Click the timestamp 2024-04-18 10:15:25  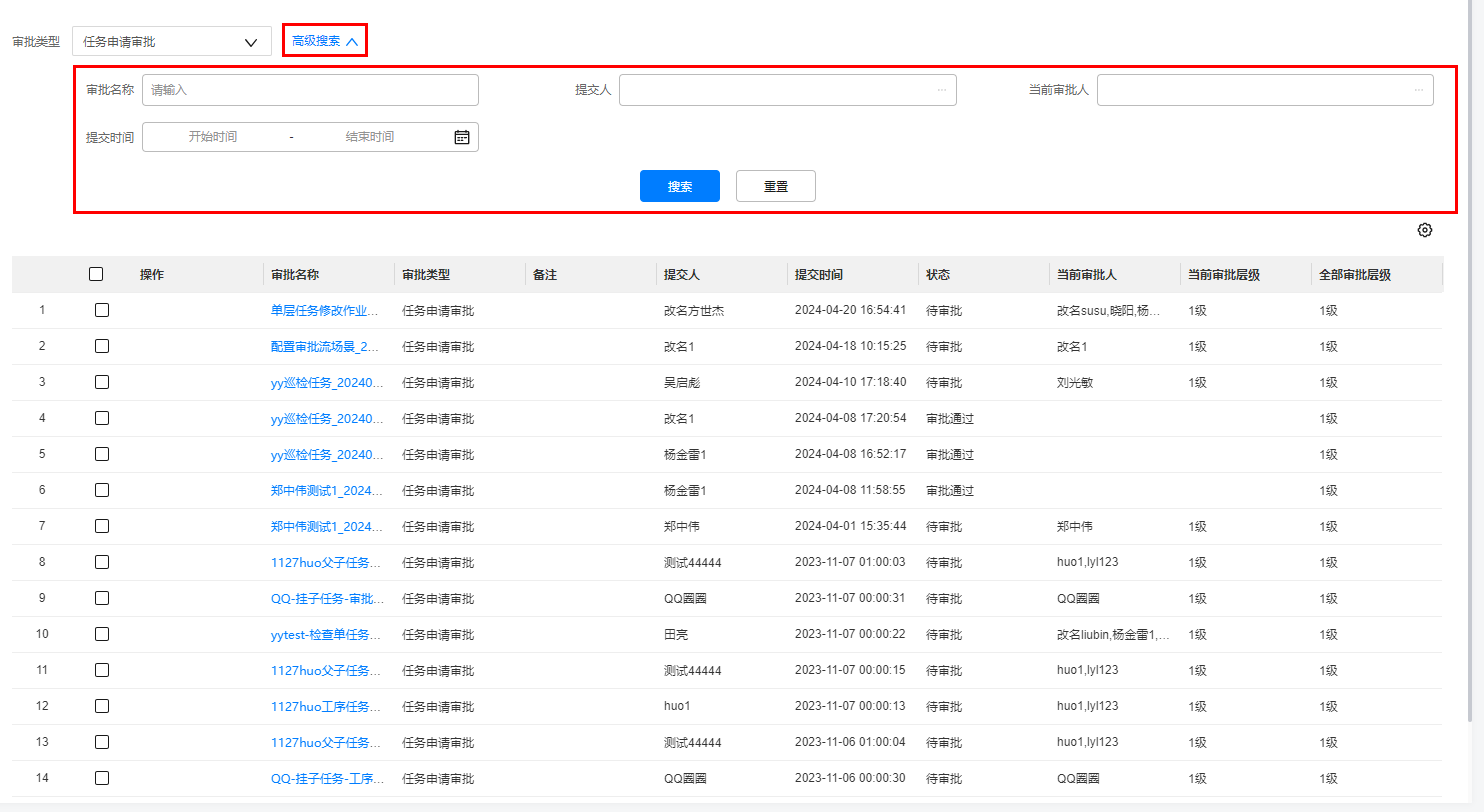pyautogui.click(x=851, y=346)
